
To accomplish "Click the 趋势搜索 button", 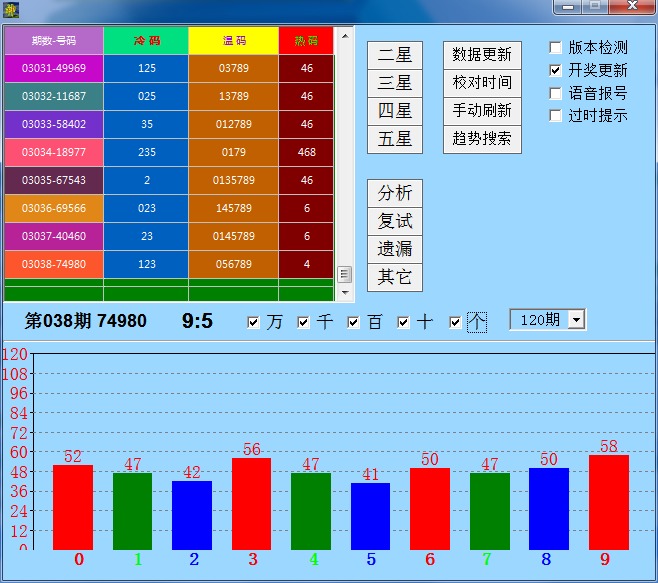I will tap(482, 139).
